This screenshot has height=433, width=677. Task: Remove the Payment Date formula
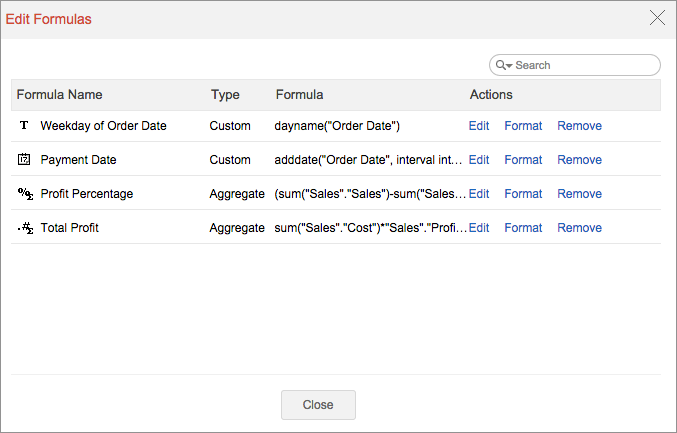tap(579, 160)
